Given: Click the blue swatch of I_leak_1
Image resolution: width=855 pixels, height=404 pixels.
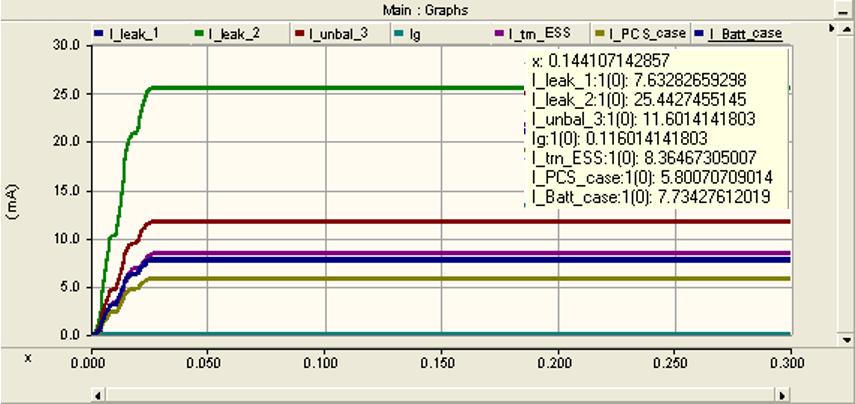Looking at the screenshot, I should (99, 34).
